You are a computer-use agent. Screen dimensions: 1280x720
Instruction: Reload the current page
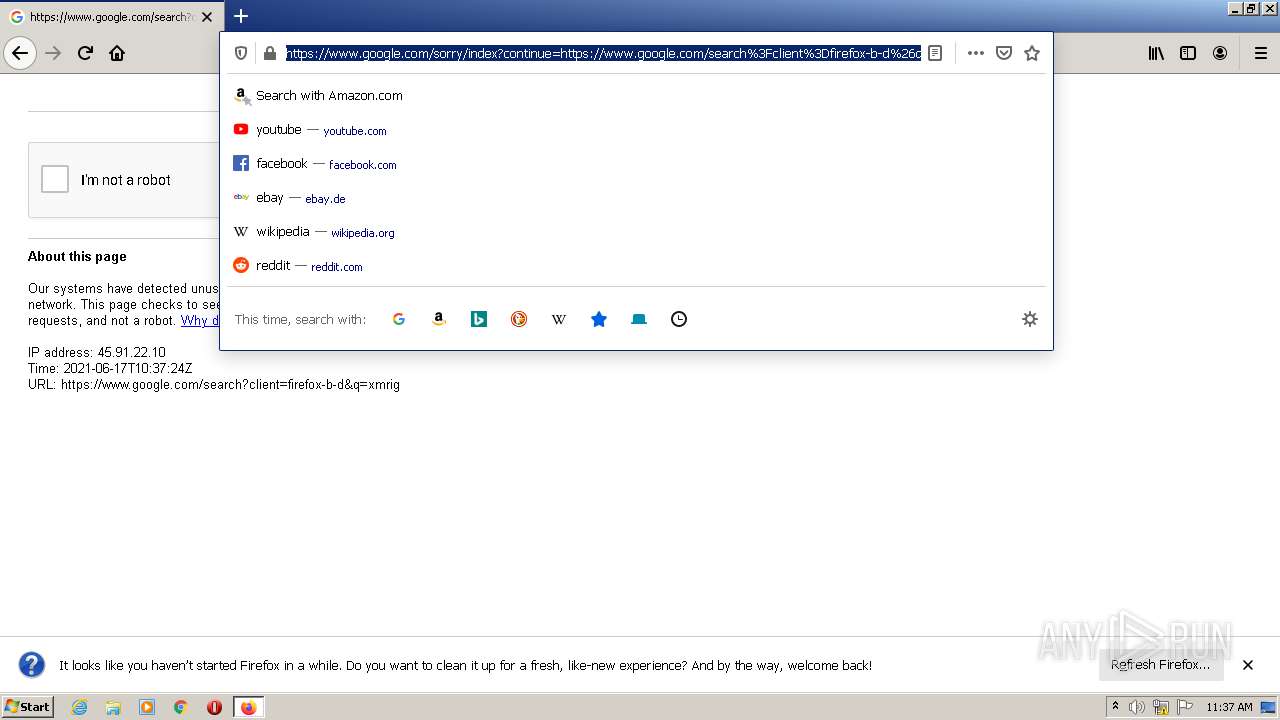point(85,53)
